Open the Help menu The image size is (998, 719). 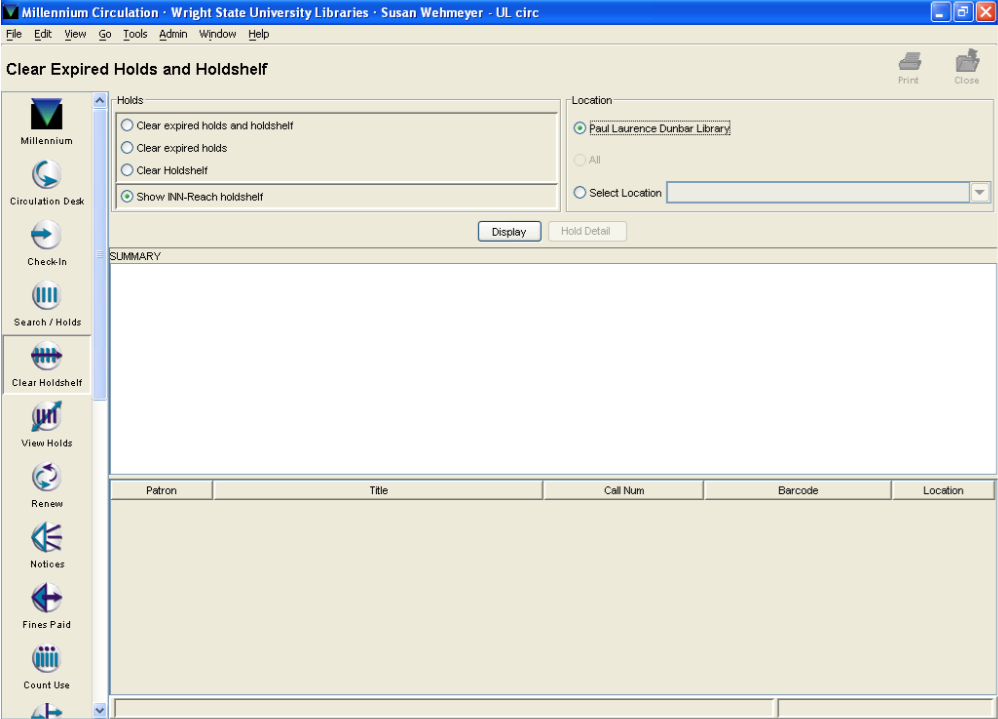click(258, 34)
